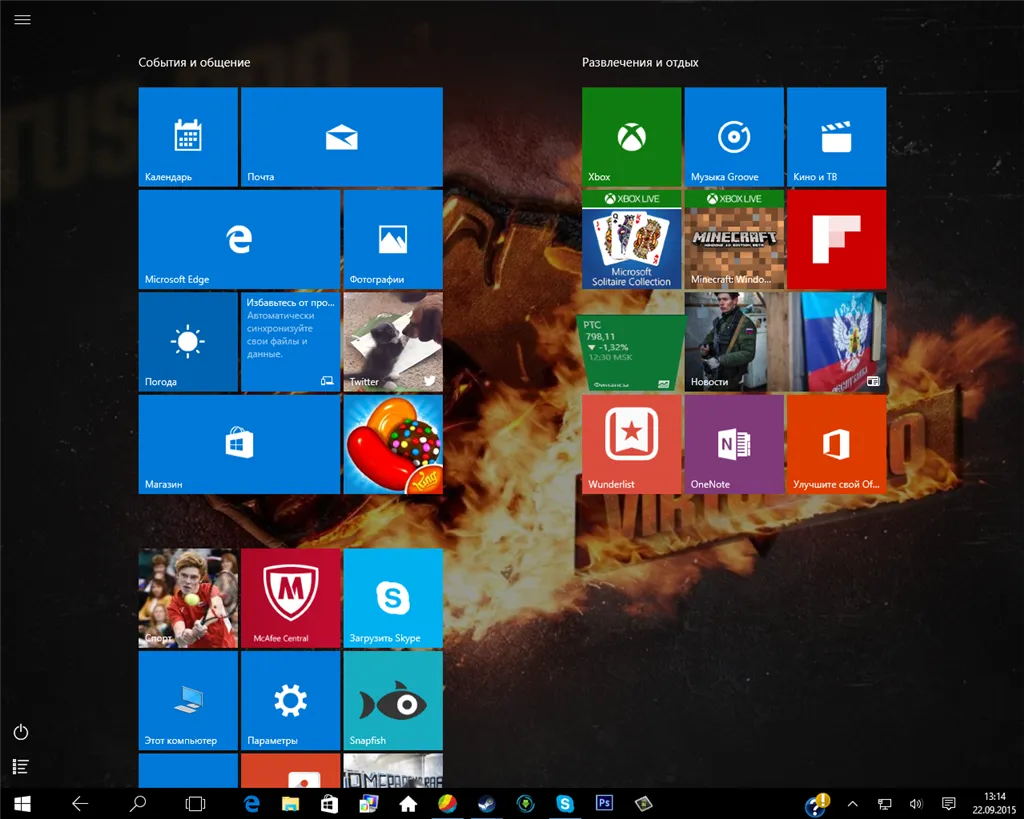Open Task View on the taskbar
Screen dimensions: 1024x819
195,804
